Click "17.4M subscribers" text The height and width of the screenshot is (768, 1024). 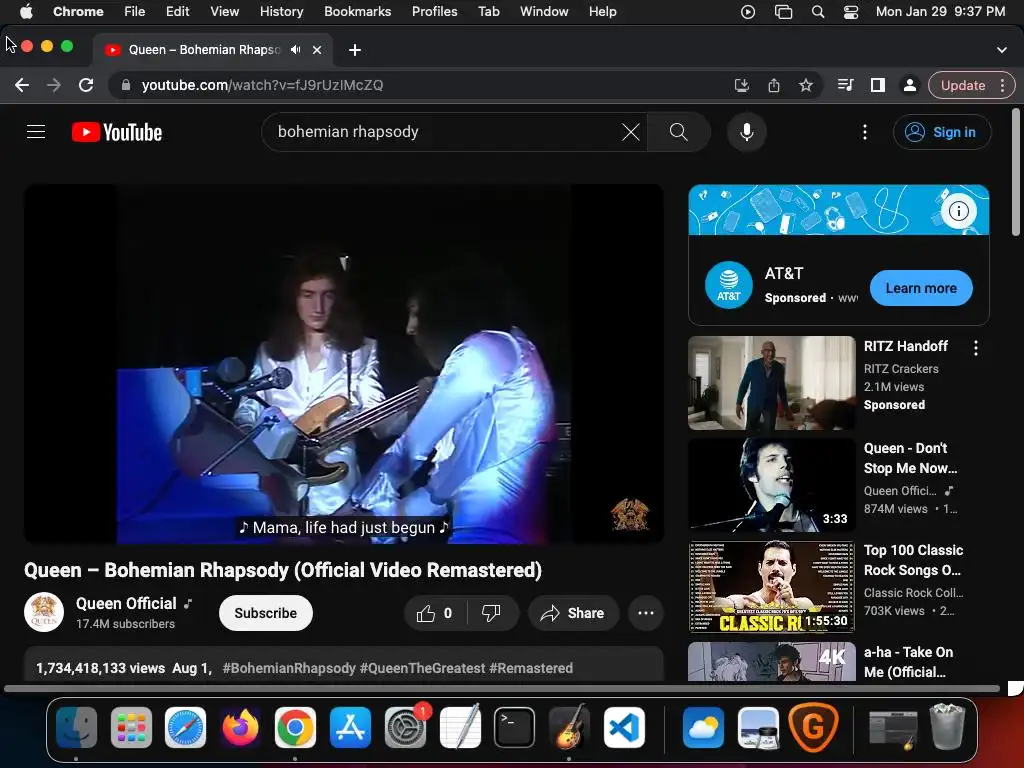point(125,624)
